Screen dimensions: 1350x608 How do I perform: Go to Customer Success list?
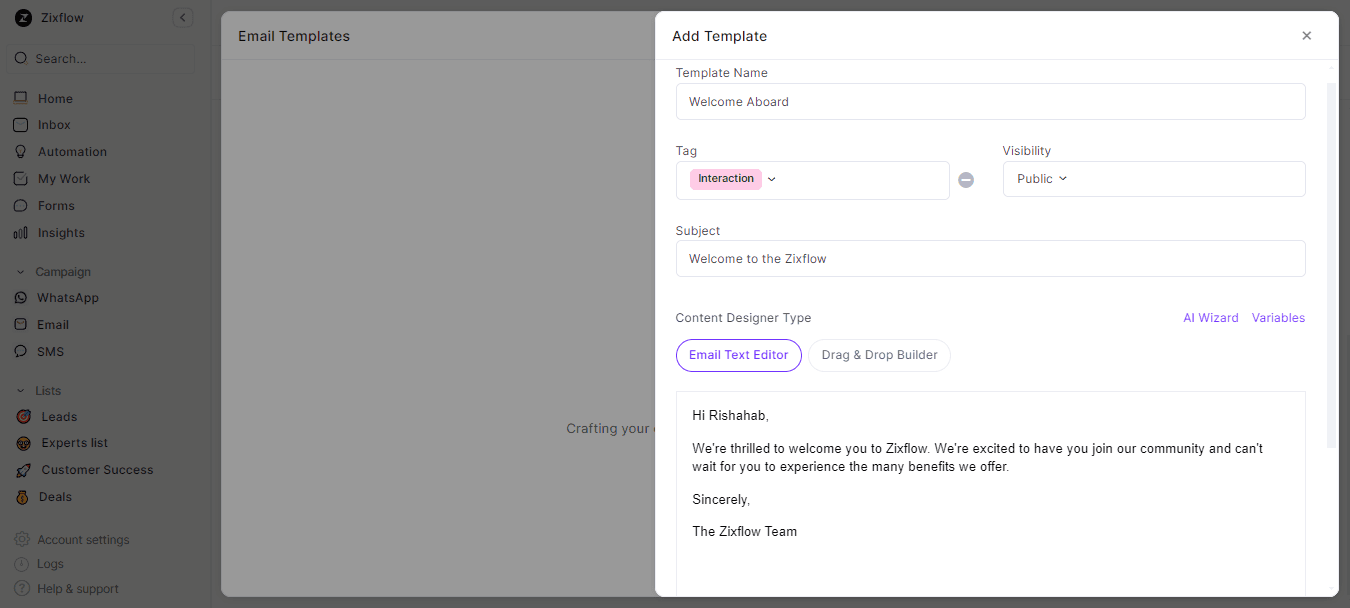[x=97, y=470]
